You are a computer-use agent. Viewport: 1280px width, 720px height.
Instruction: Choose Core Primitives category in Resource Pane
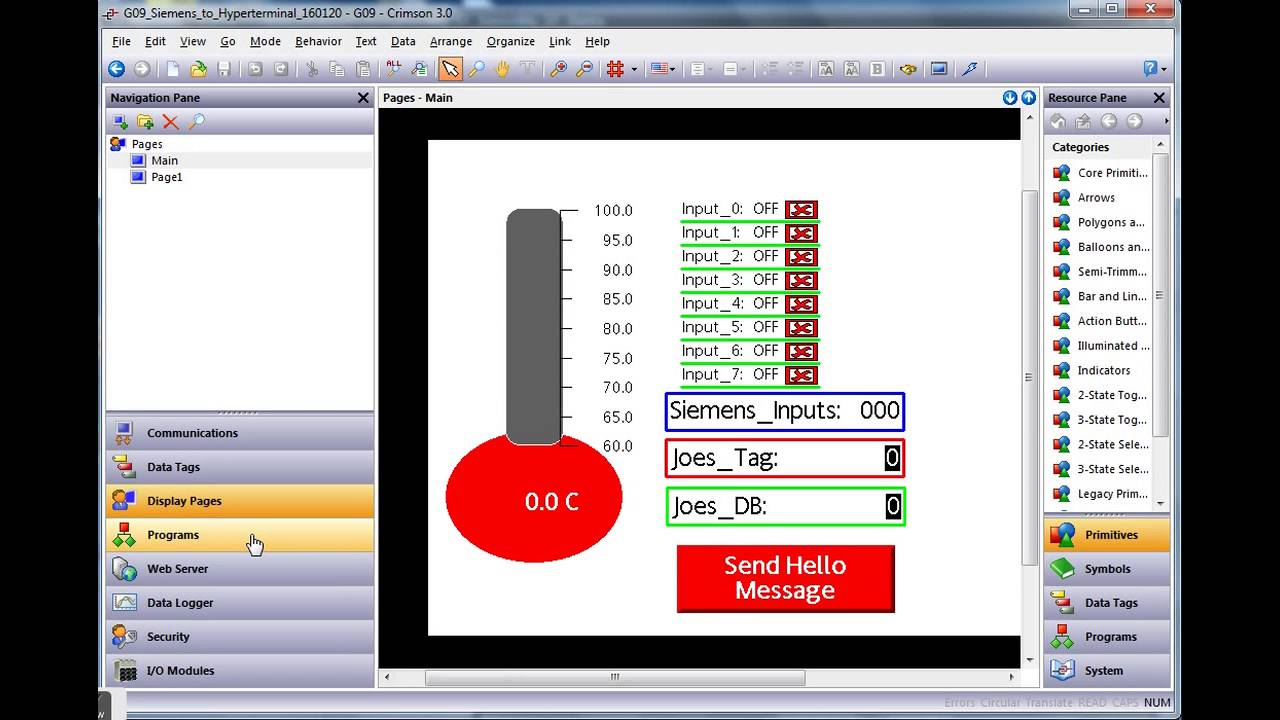pyautogui.click(x=1101, y=173)
